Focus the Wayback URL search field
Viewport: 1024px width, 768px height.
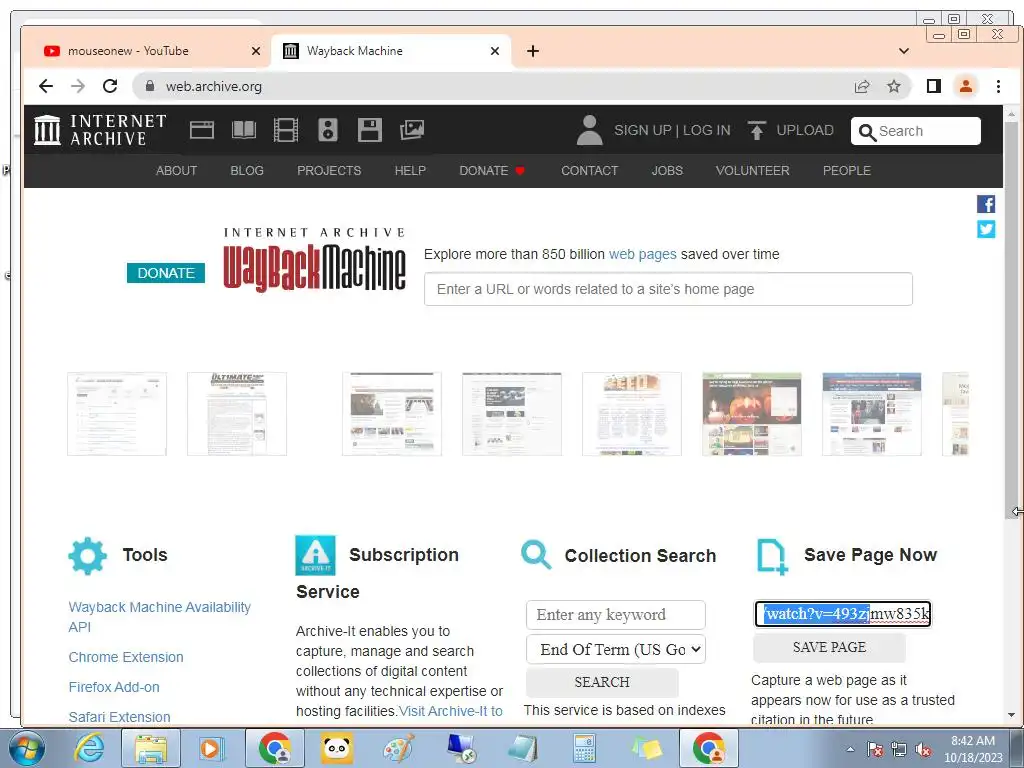pyautogui.click(x=668, y=289)
